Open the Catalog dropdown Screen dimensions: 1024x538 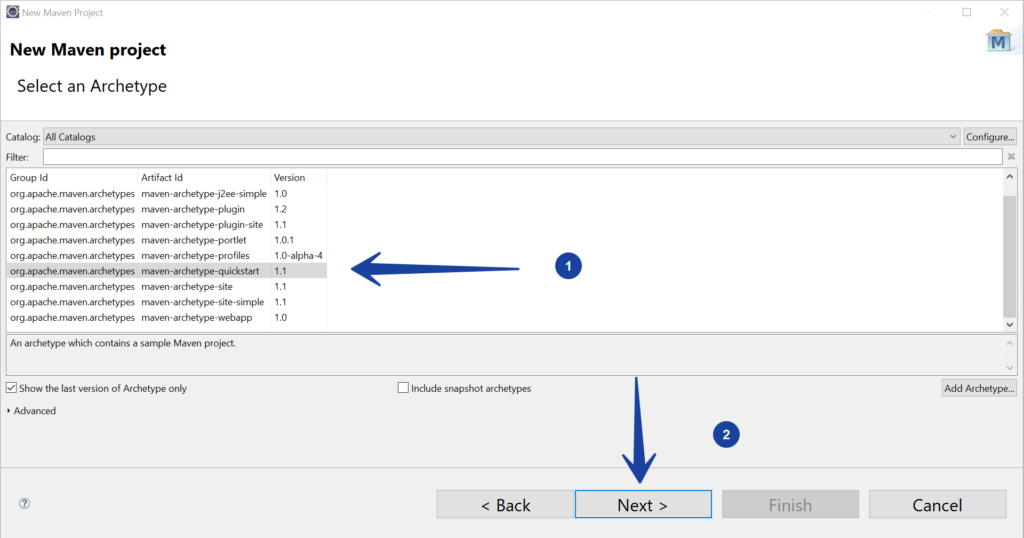click(502, 136)
